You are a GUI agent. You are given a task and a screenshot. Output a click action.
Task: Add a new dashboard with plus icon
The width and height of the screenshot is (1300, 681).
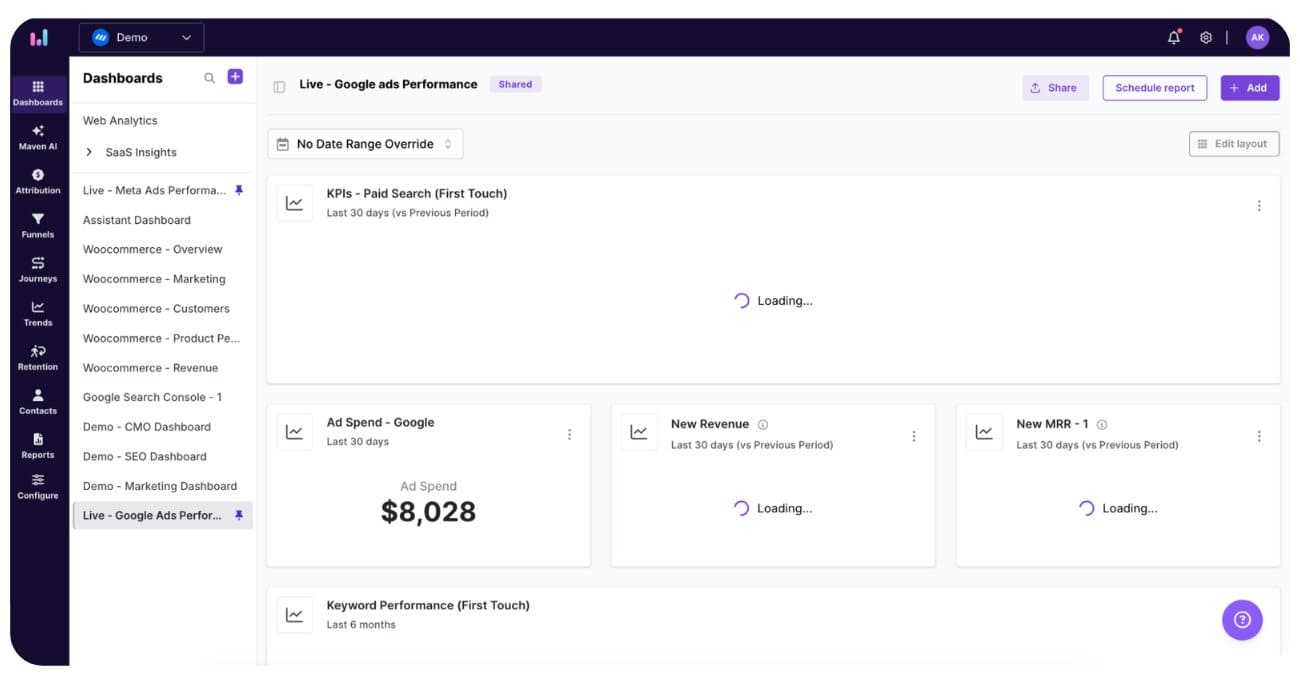(235, 77)
